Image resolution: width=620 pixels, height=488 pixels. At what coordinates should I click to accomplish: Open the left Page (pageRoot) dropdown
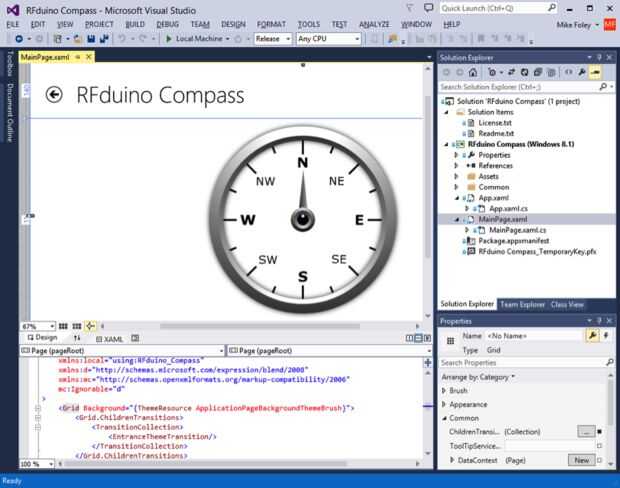[x=122, y=350]
